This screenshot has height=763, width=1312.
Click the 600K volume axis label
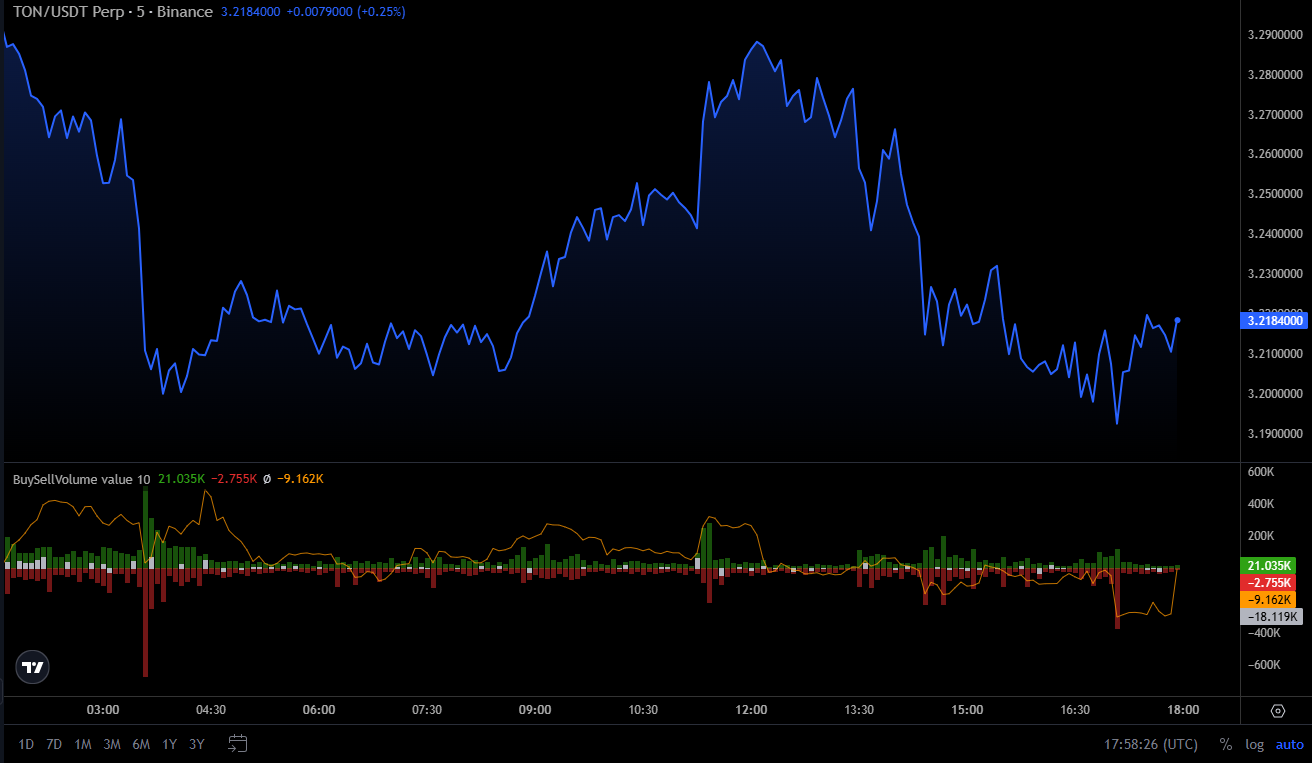pos(1261,472)
